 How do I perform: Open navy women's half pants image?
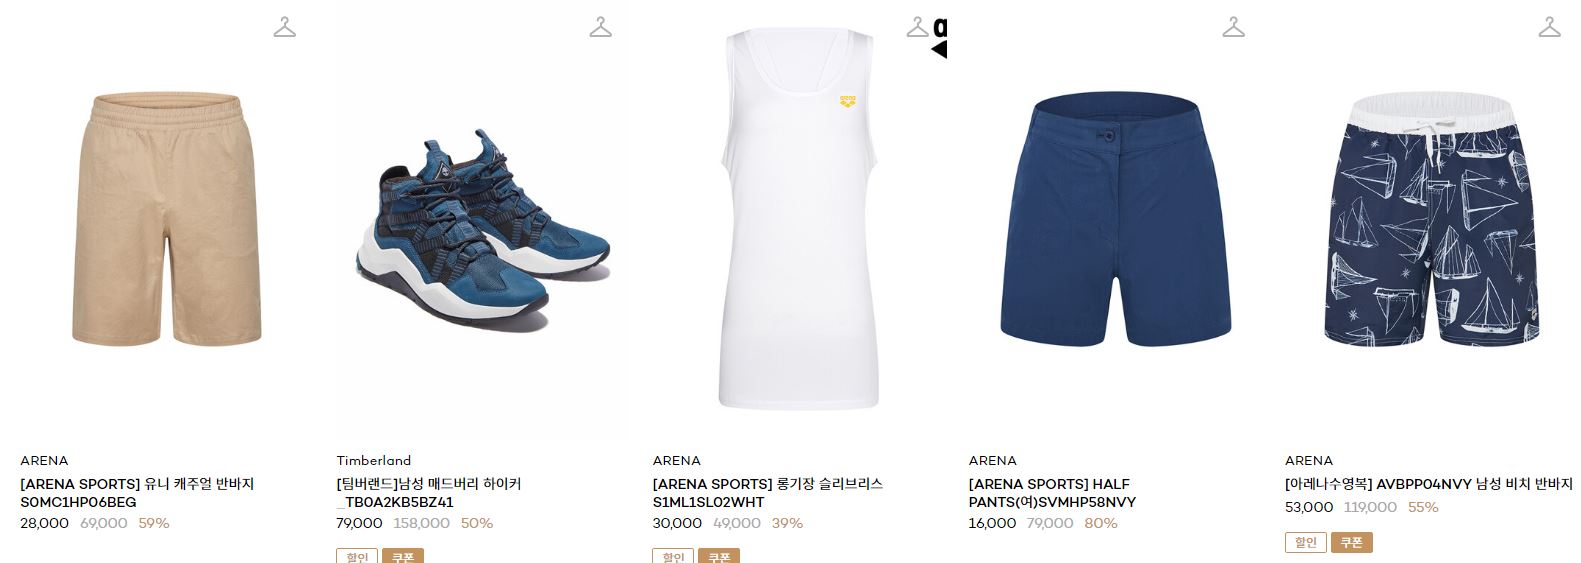pos(1114,220)
